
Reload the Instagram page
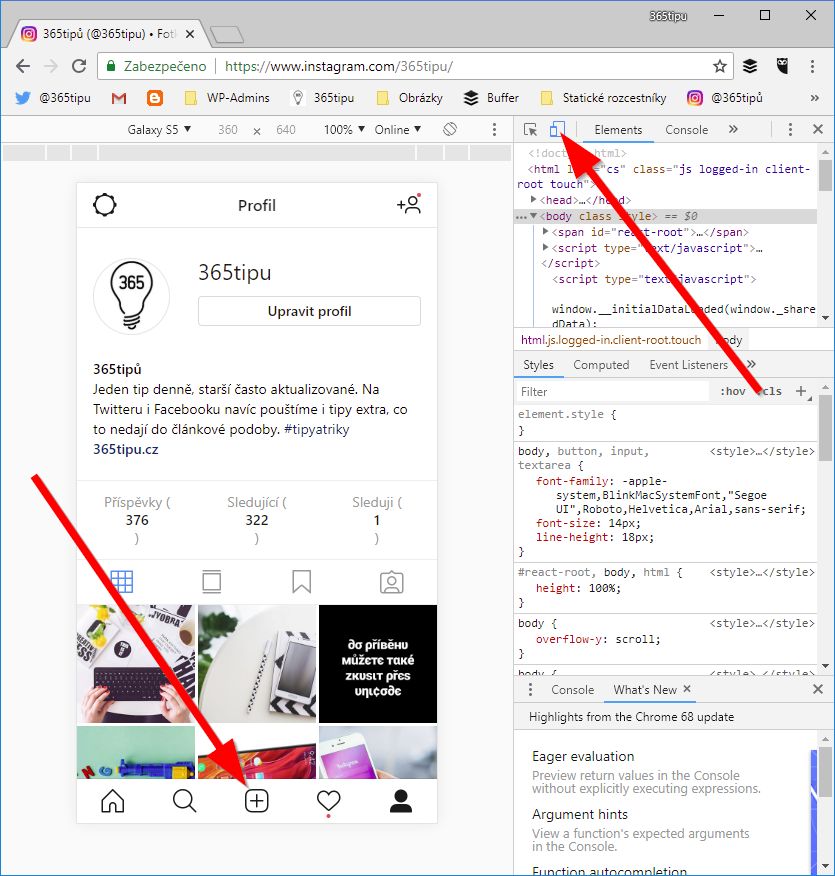click(x=79, y=66)
